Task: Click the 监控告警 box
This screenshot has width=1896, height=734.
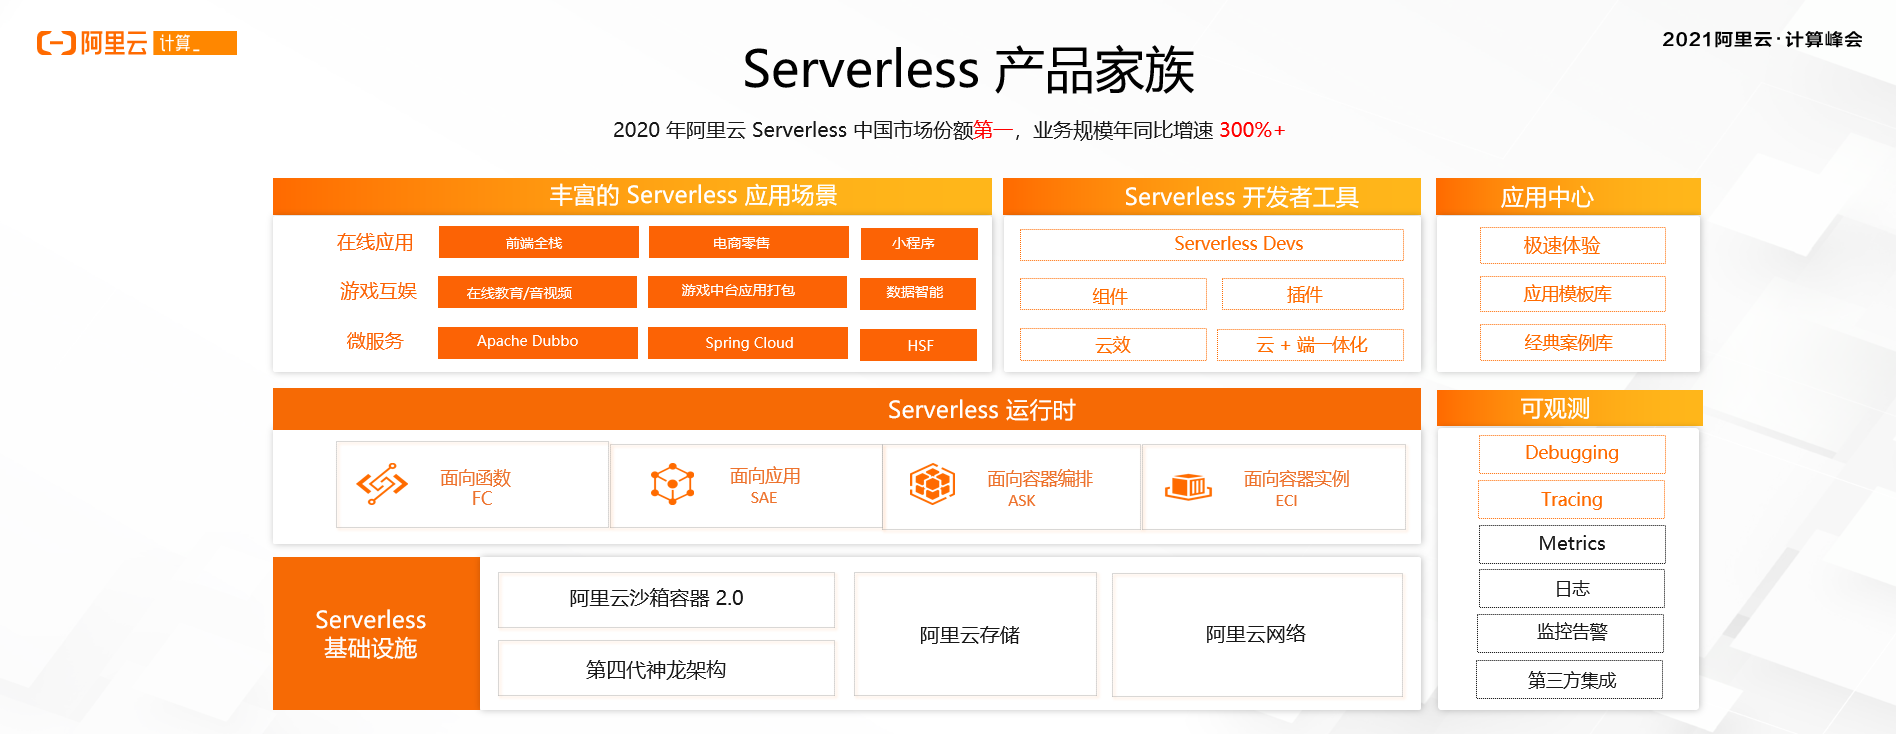Action: [1570, 633]
